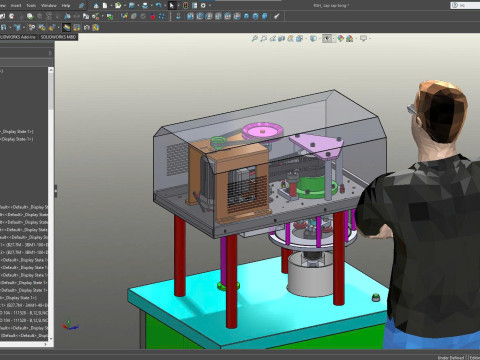Open File Properties icon beside the Rebuild icon

pyautogui.click(x=194, y=6)
